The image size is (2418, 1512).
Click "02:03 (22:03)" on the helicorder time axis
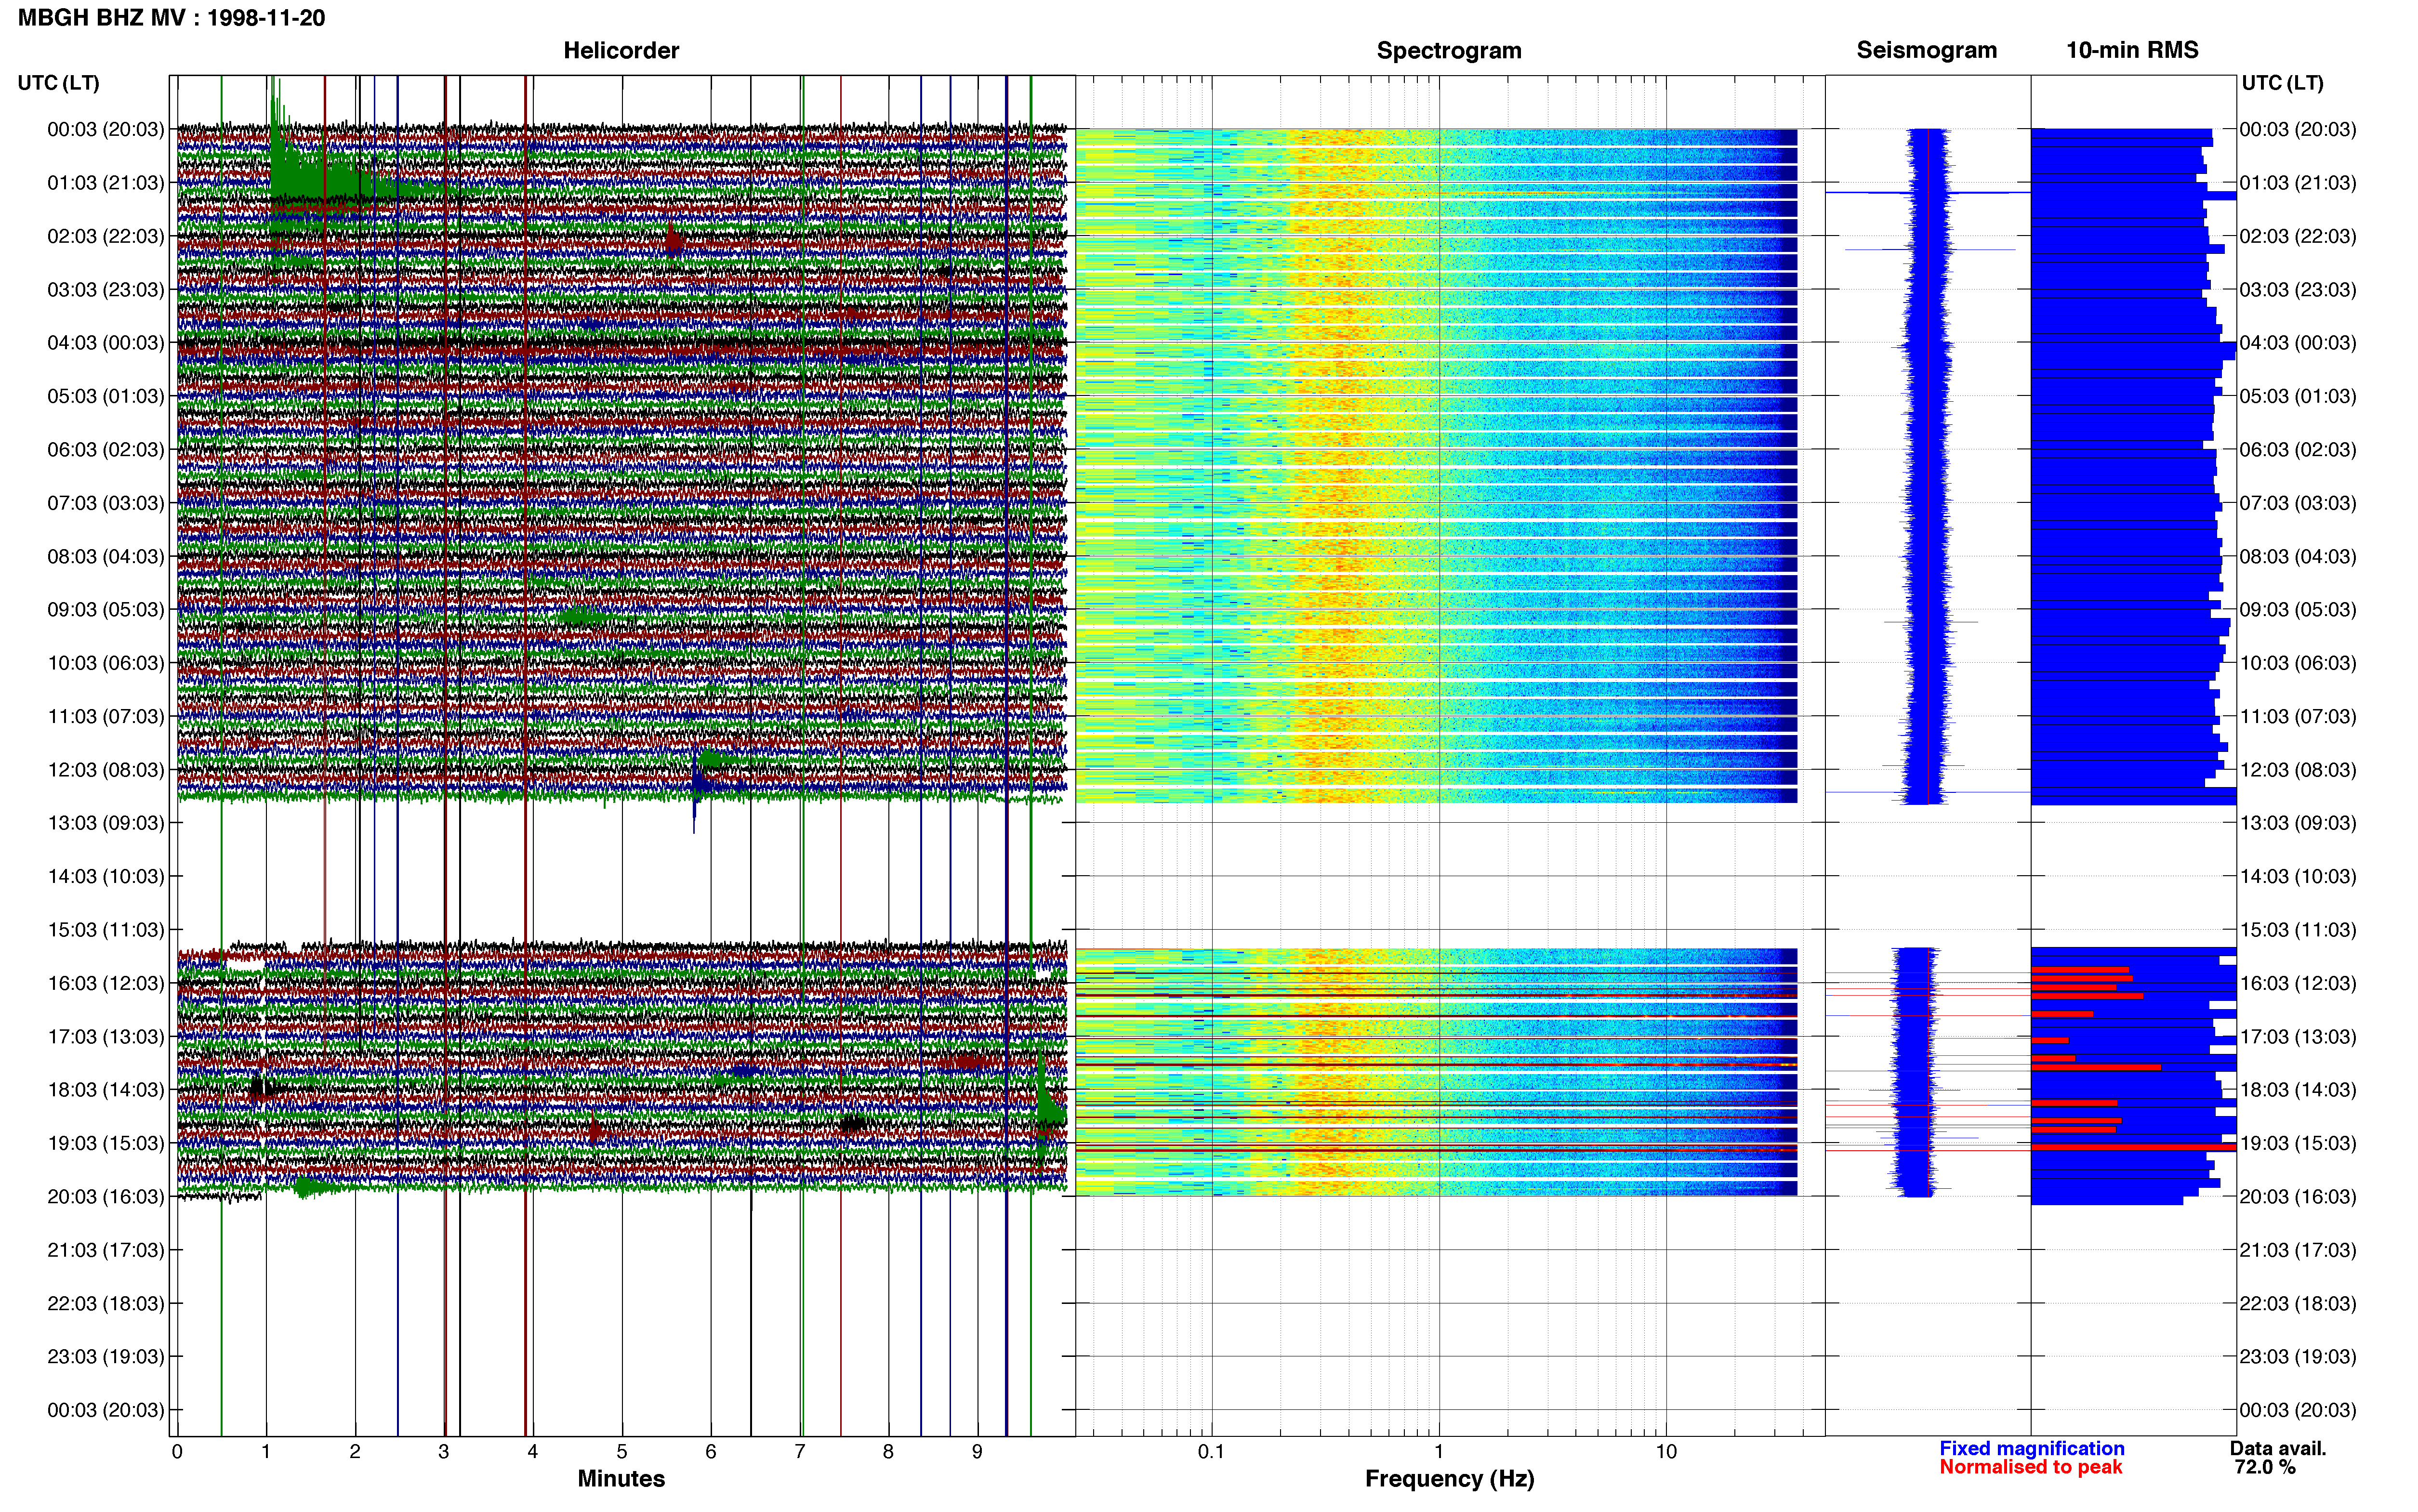click(x=105, y=236)
